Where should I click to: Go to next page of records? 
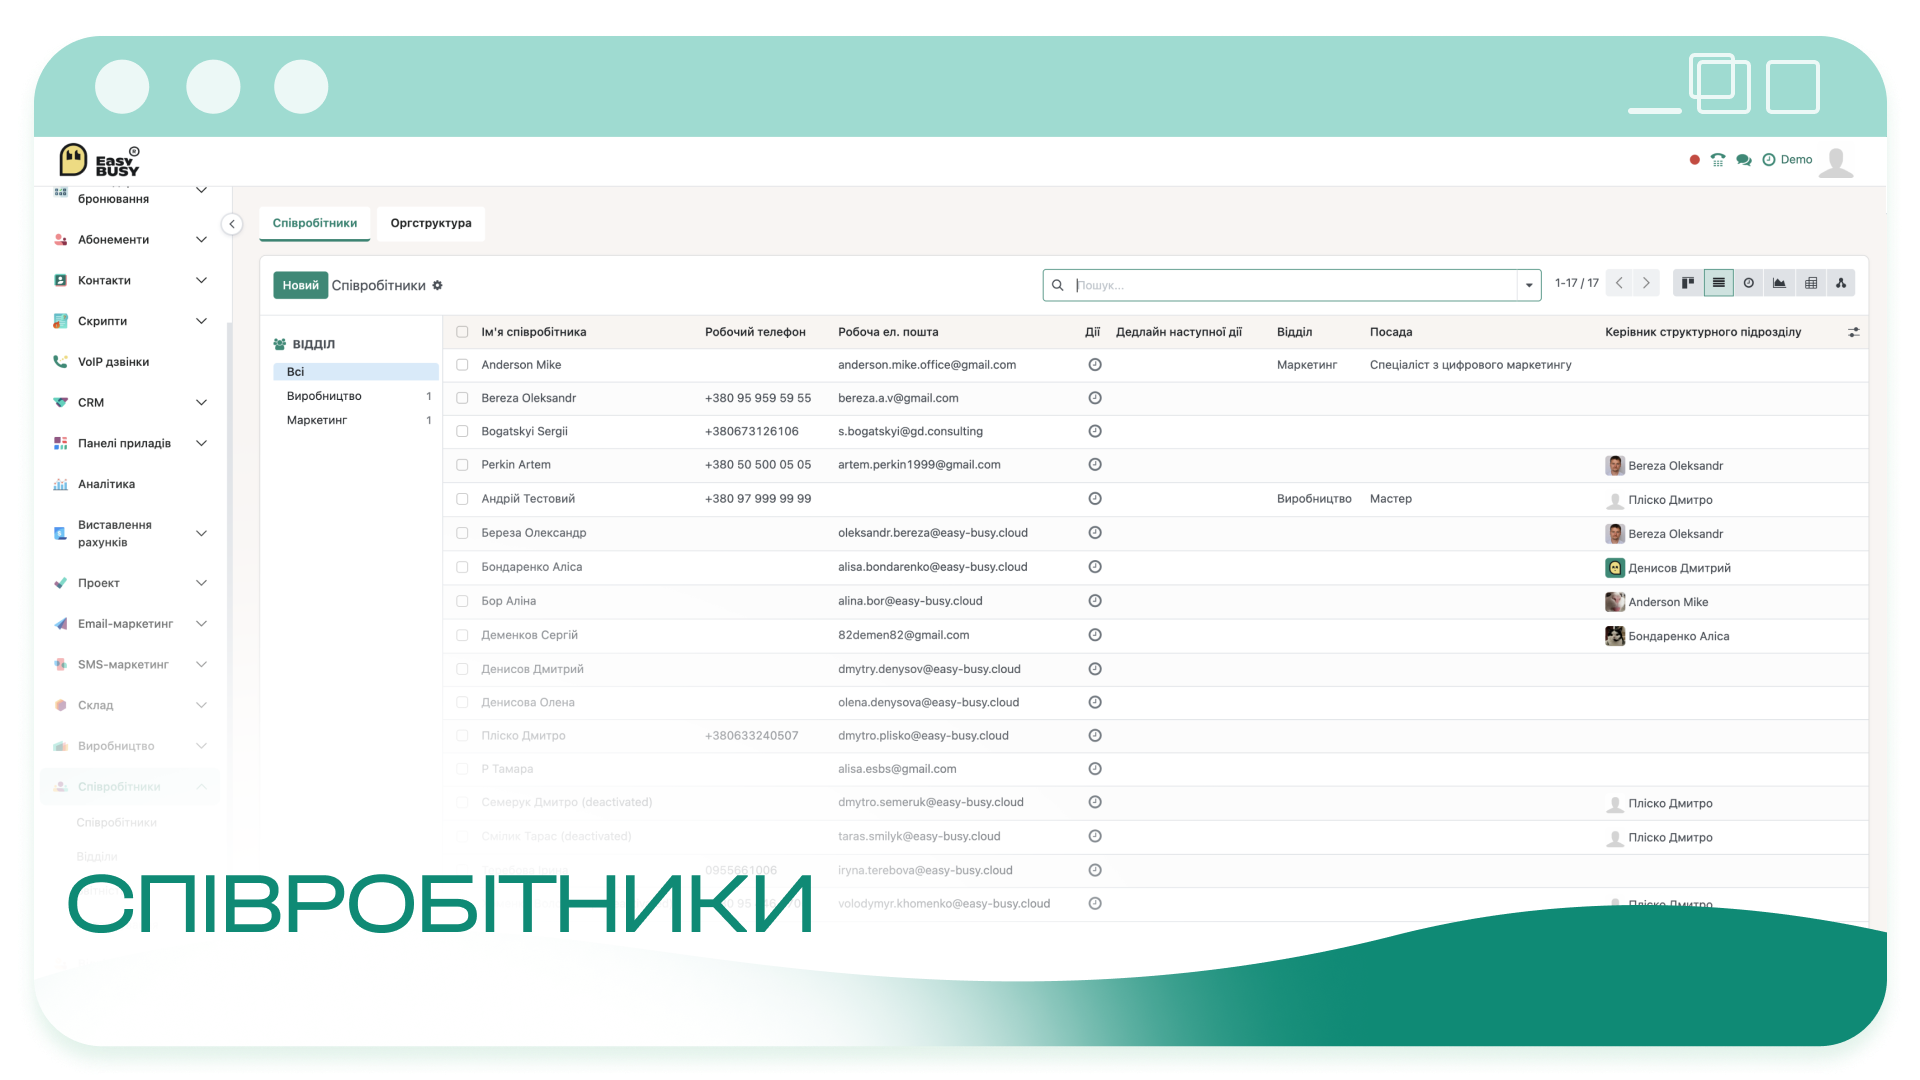[1646, 283]
